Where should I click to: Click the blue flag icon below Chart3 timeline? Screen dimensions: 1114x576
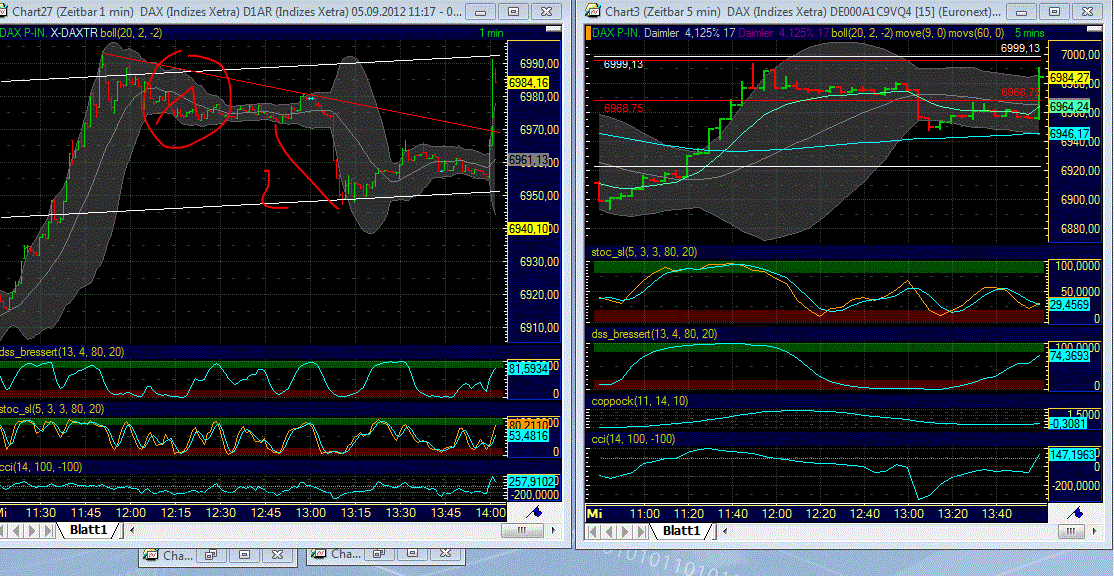coord(1077,510)
